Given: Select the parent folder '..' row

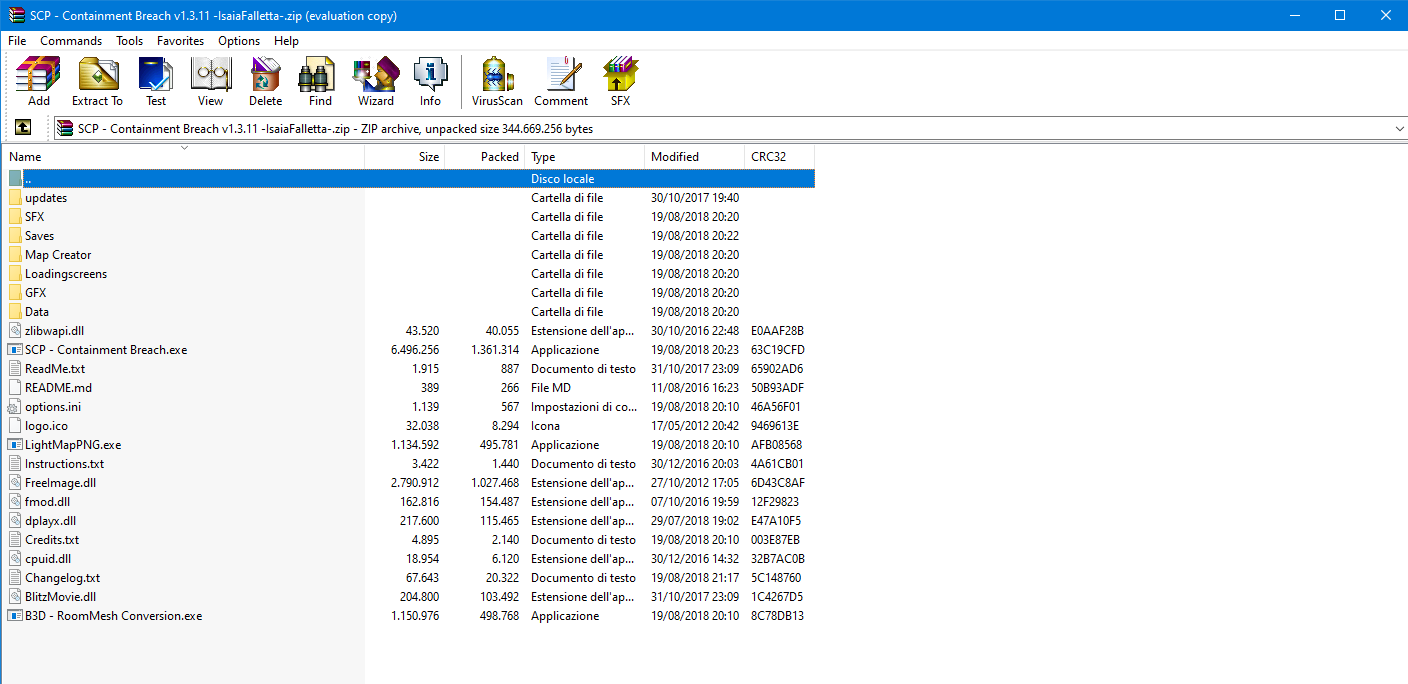Looking at the screenshot, I should (x=409, y=179).
